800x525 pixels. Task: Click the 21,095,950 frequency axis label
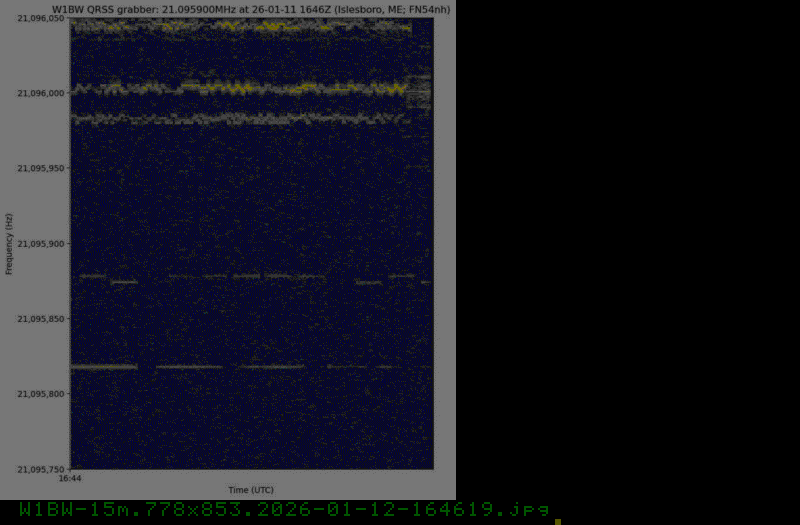(41, 169)
